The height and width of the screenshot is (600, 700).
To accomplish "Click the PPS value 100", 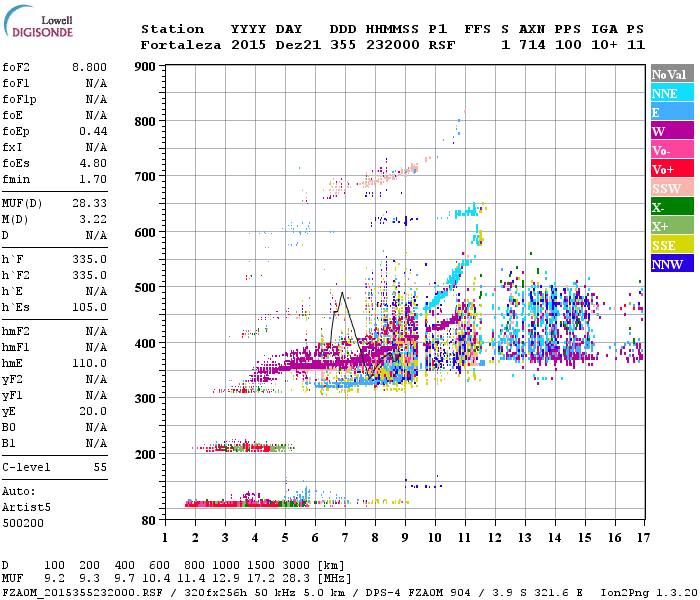I will click(568, 45).
